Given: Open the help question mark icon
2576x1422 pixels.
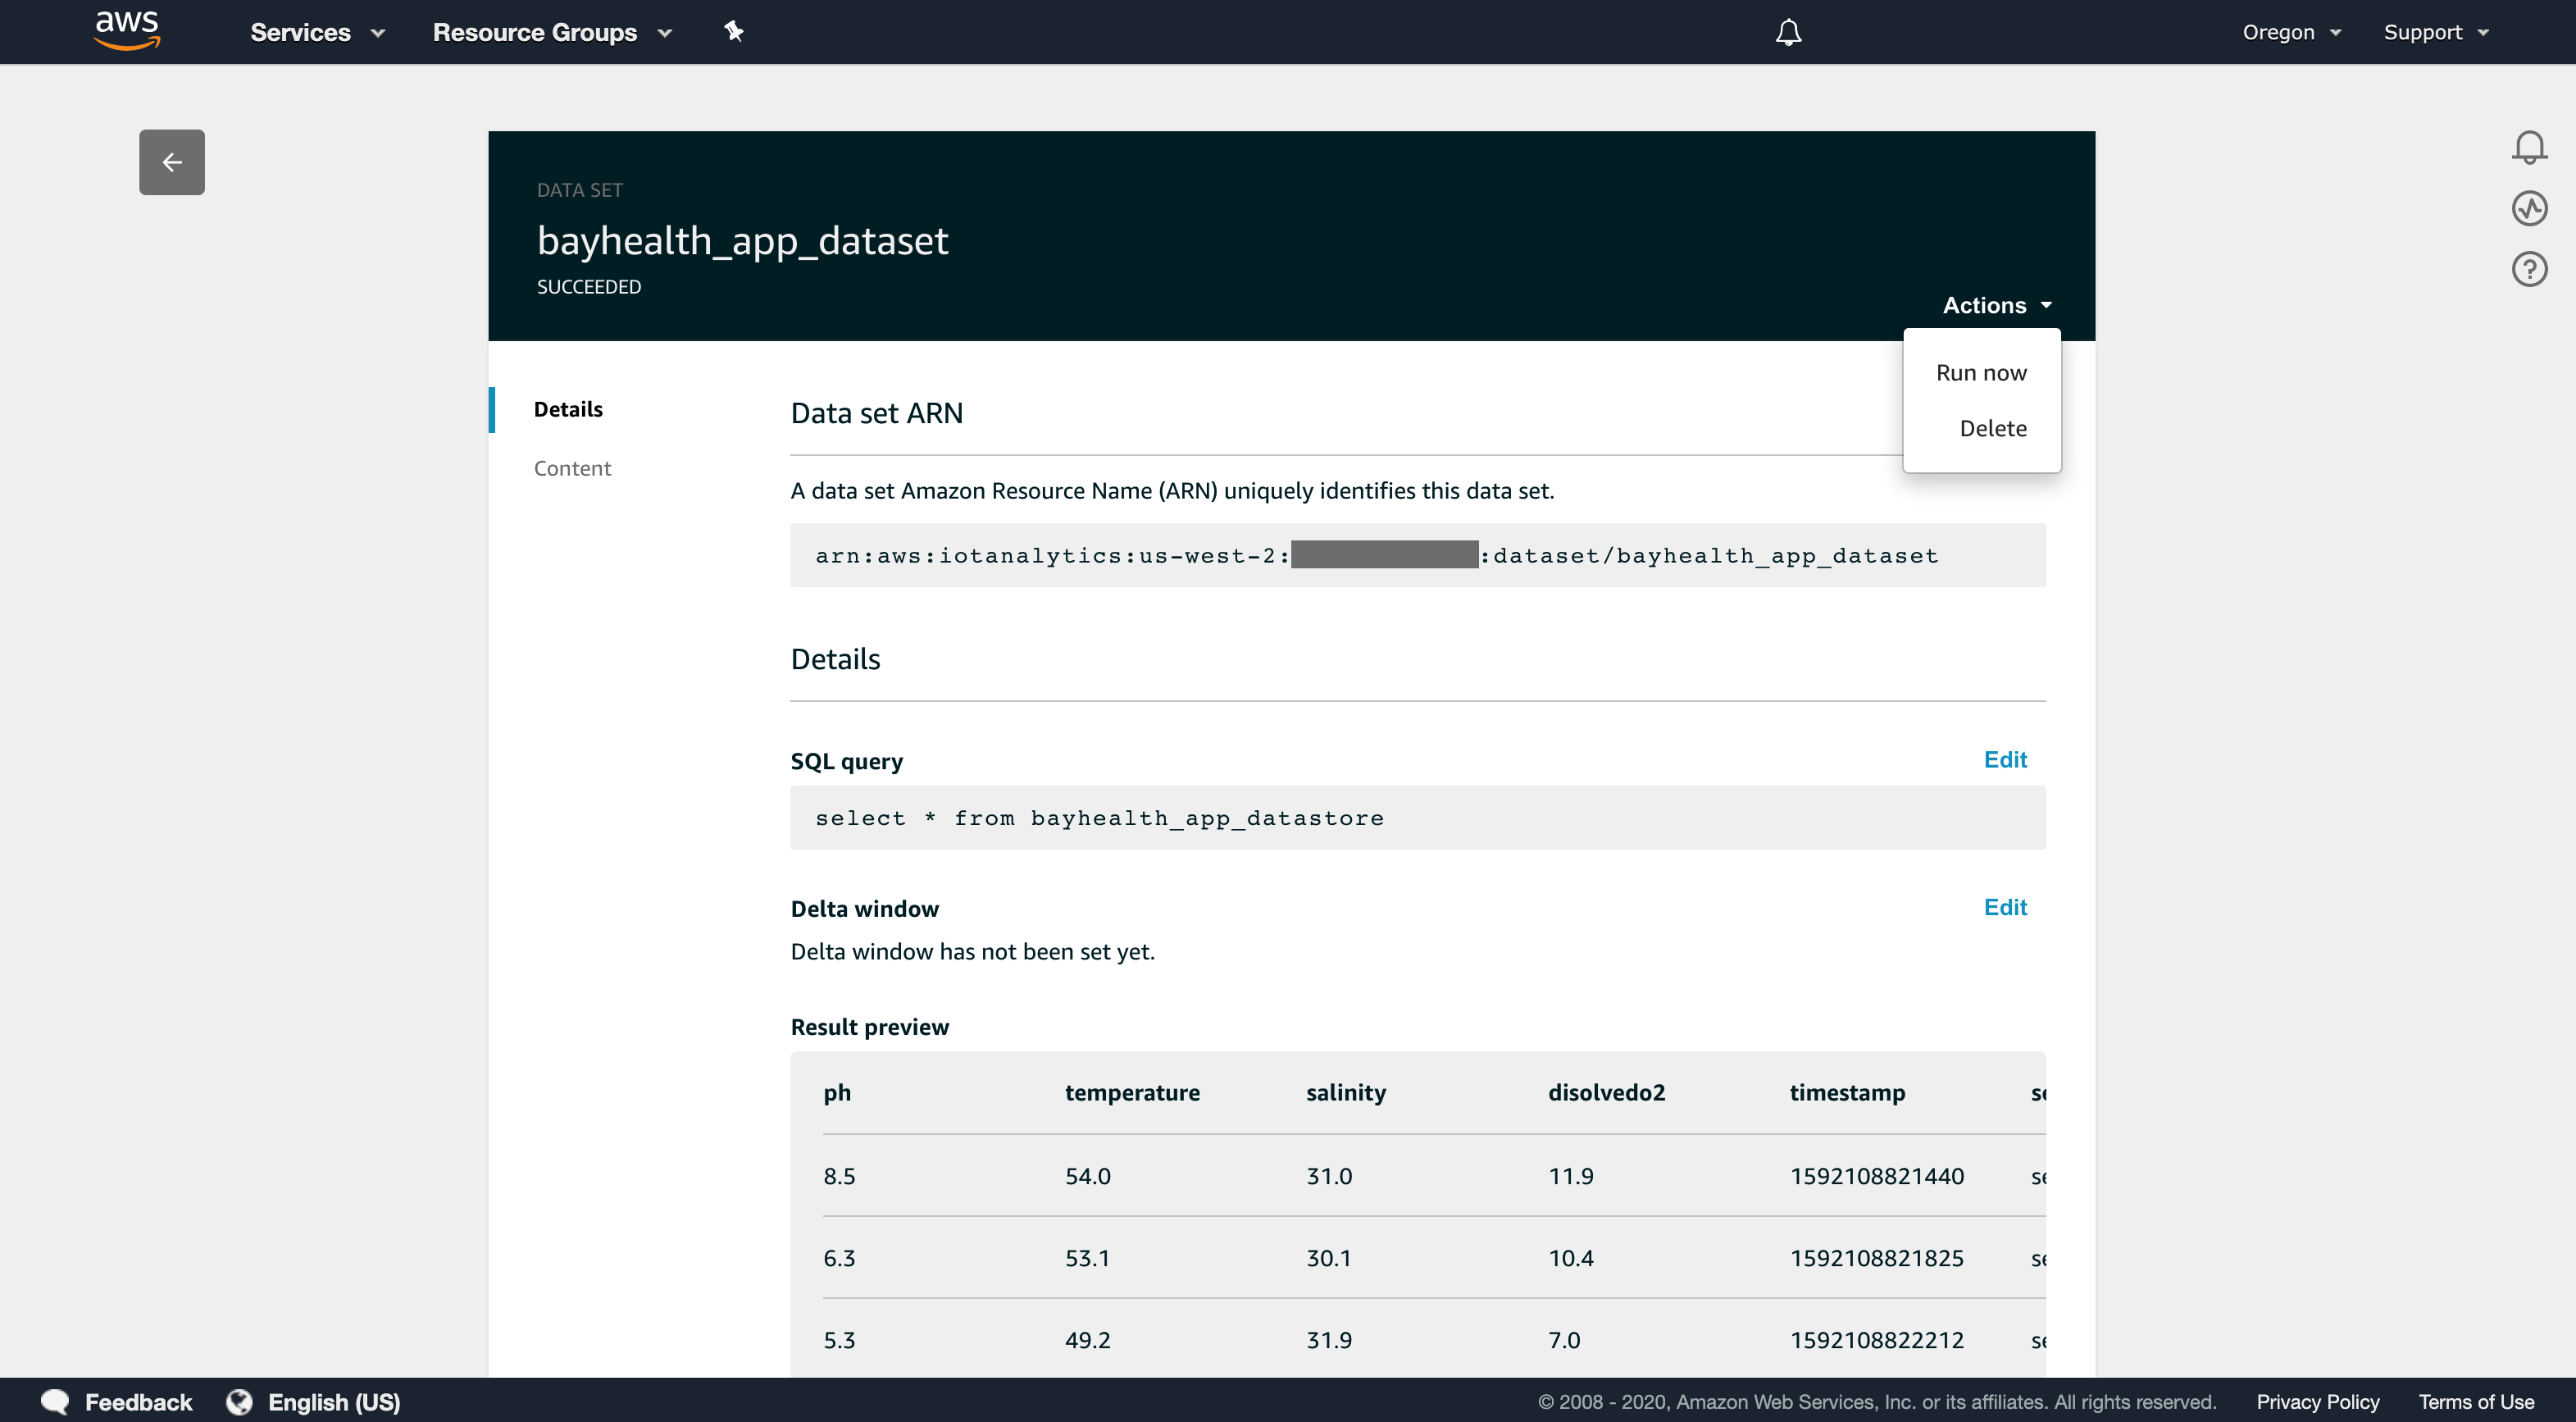Looking at the screenshot, I should click(x=2529, y=269).
